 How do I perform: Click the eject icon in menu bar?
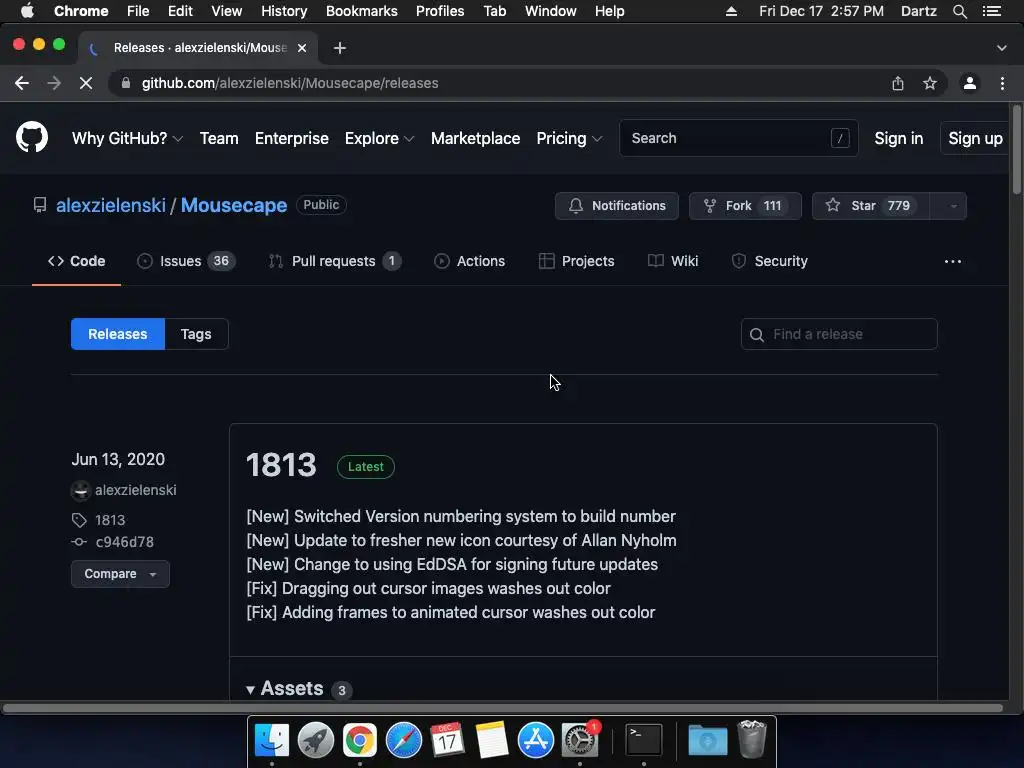coord(731,11)
